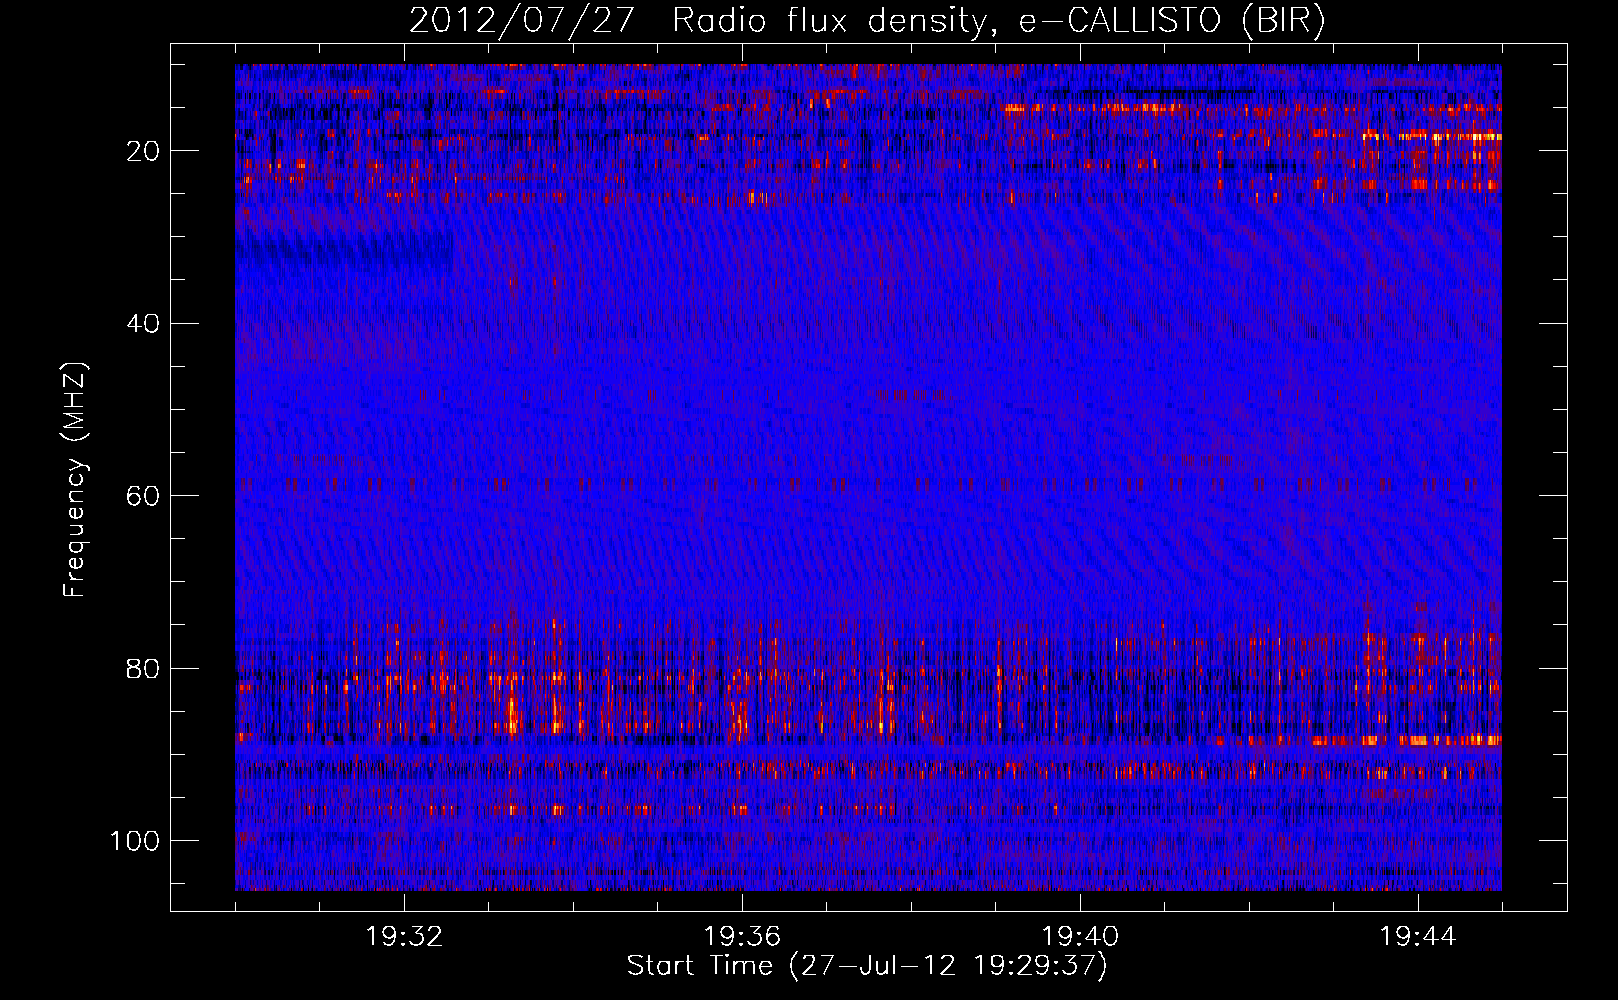Click the '19:32' time tick label
This screenshot has width=1618, height=1000.
pyautogui.click(x=404, y=937)
